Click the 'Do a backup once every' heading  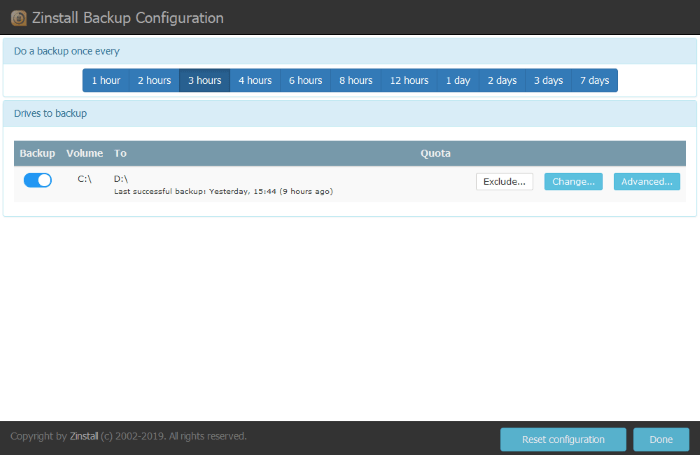pos(67,51)
